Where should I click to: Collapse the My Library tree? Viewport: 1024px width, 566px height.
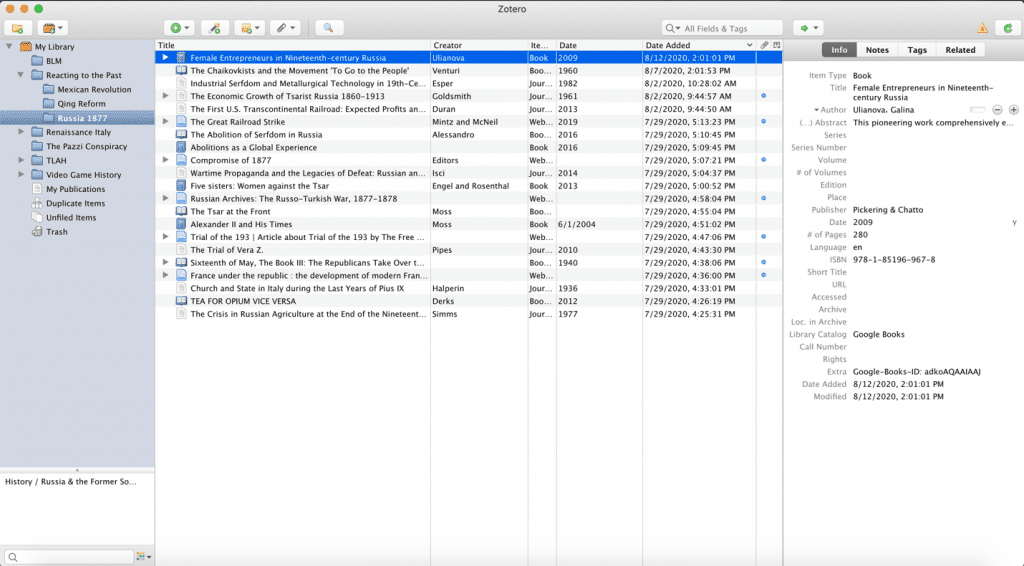9,46
